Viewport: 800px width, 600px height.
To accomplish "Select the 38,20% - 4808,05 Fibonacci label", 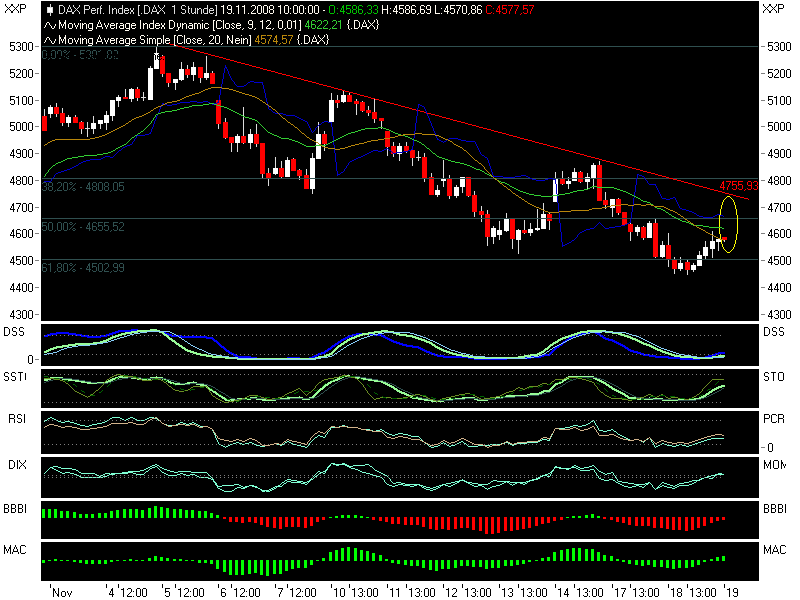I will pos(83,187).
